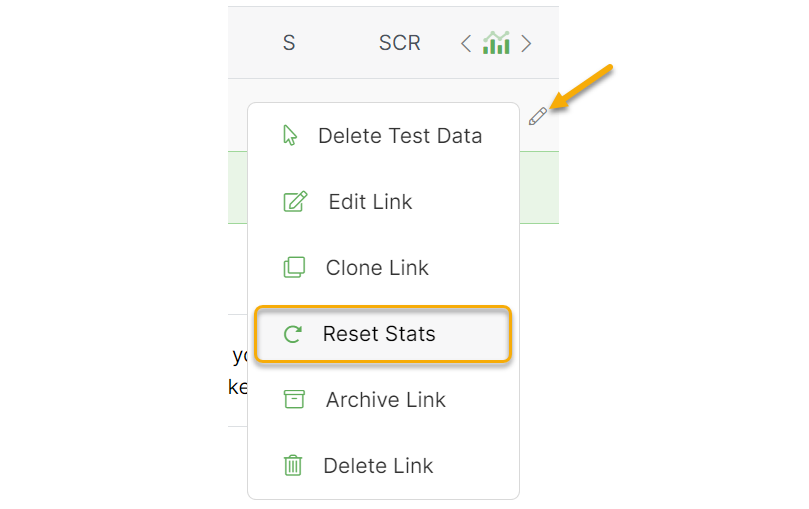Viewport: 809px width, 509px height.
Task: Choose Delete Link from the menu
Action: coord(378,466)
